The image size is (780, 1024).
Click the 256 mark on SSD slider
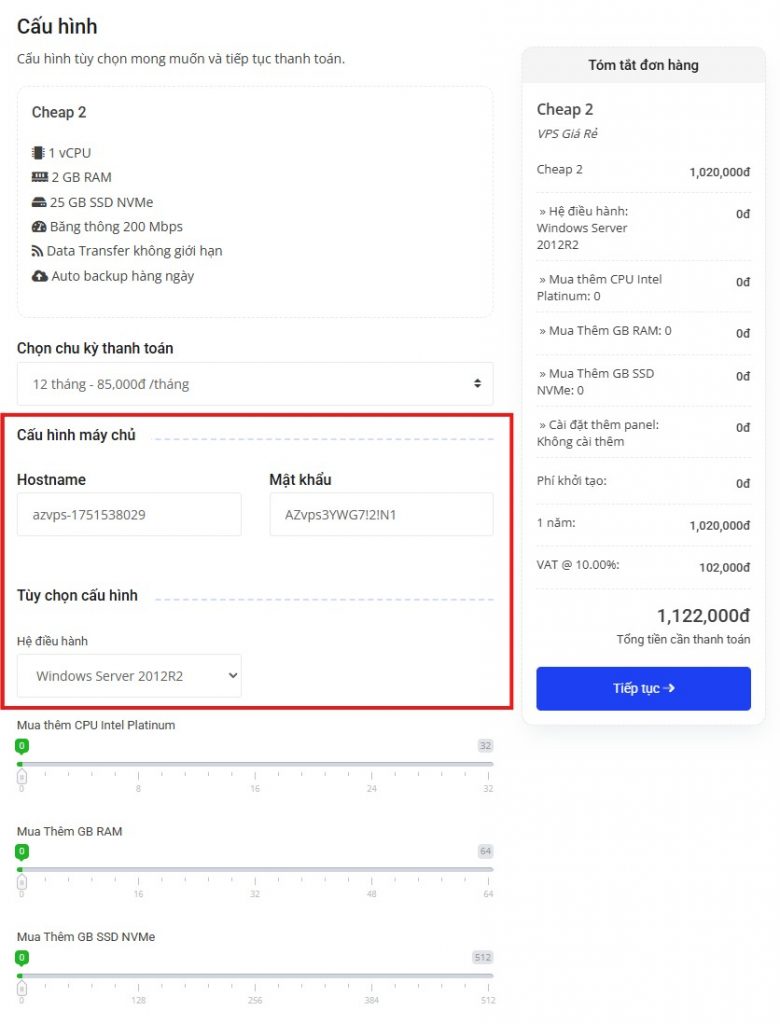point(255,1000)
